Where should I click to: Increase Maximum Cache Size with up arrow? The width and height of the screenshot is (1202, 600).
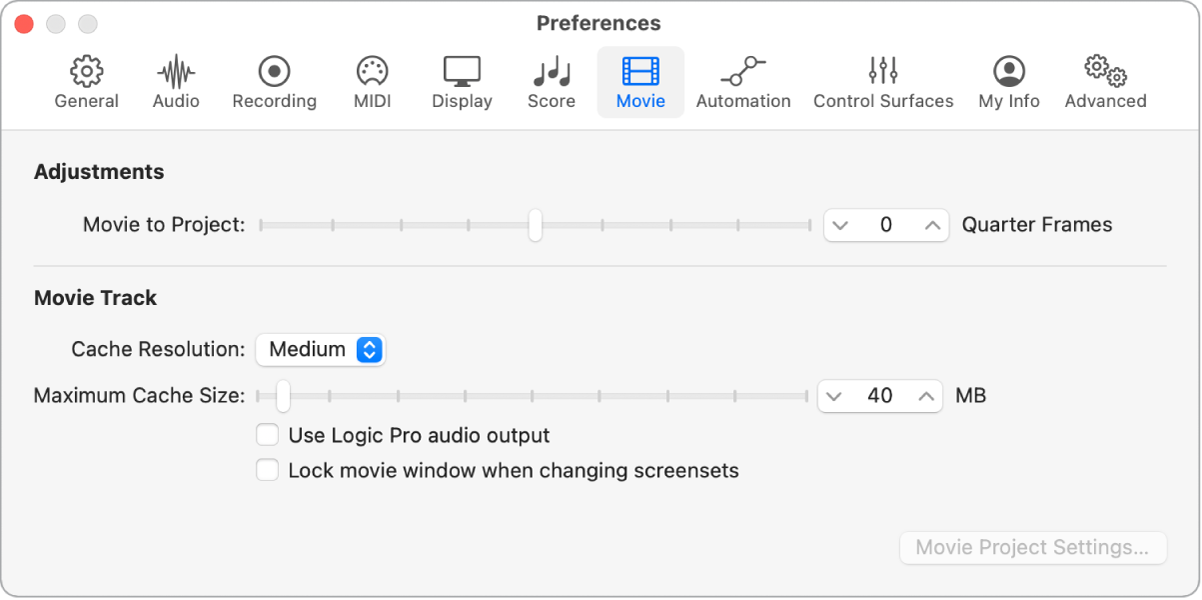click(x=927, y=396)
